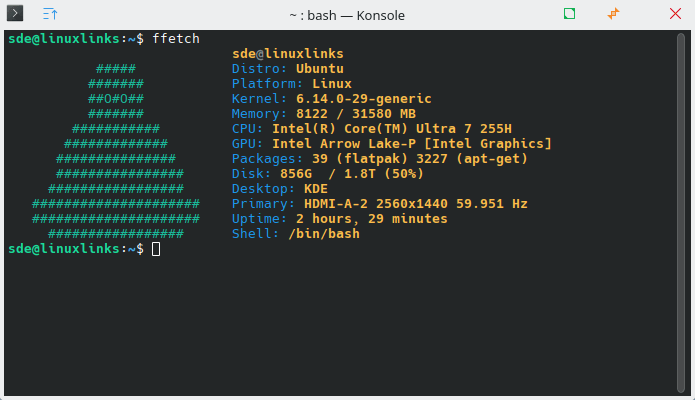Image resolution: width=695 pixels, height=400 pixels.
Task: Click the Distro: Ubuntu line
Action: (288, 69)
